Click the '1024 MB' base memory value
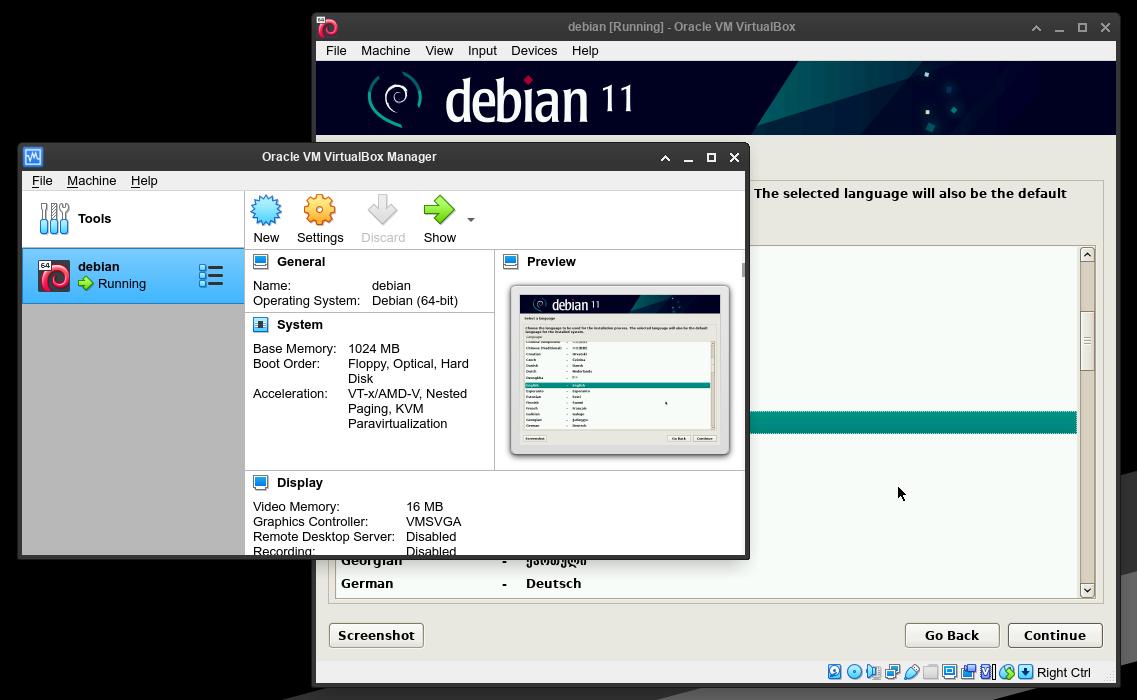This screenshot has width=1137, height=700. 373,349
